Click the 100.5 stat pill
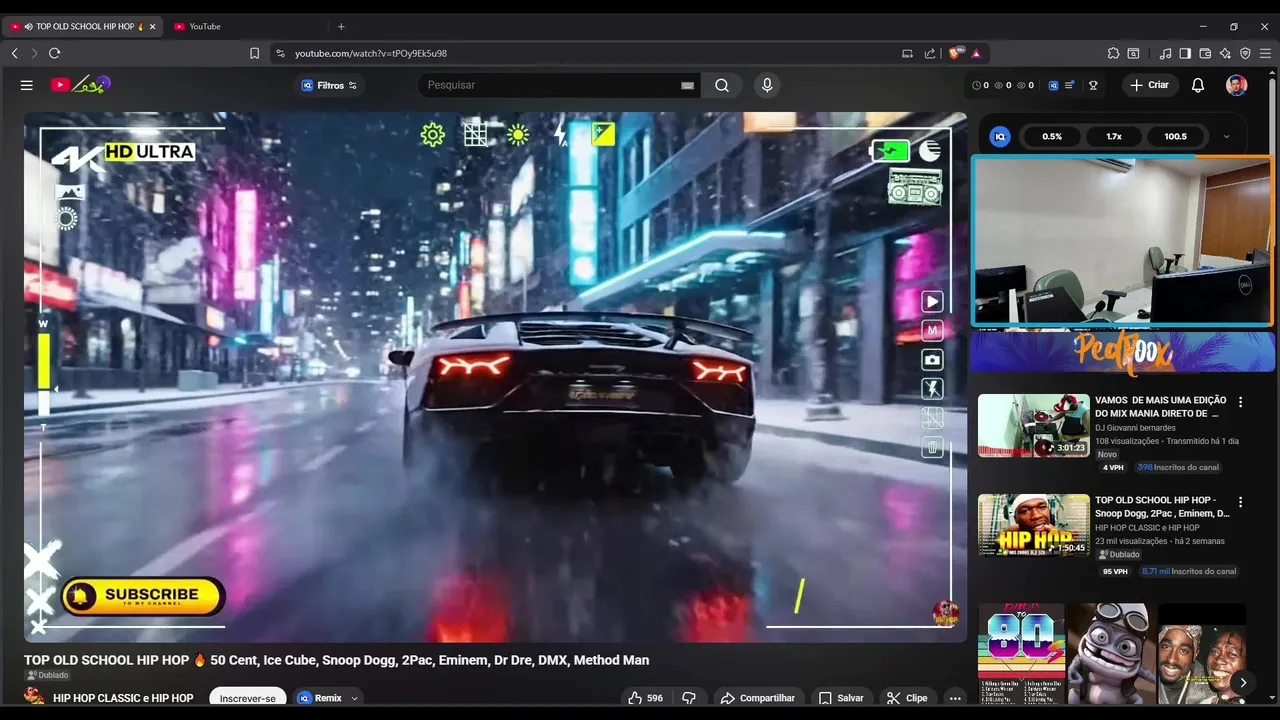1280x720 pixels. coord(1176,136)
